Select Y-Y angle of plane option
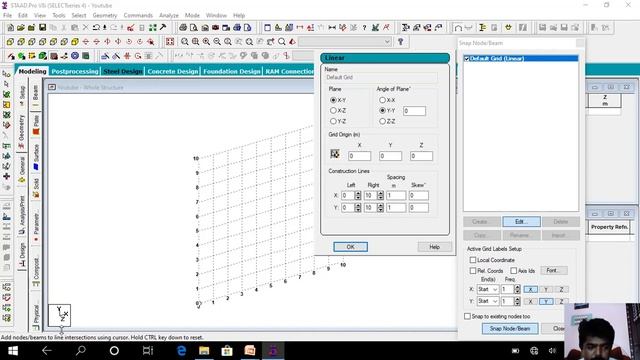Viewport: 640px width, 360px height. pyautogui.click(x=382, y=111)
